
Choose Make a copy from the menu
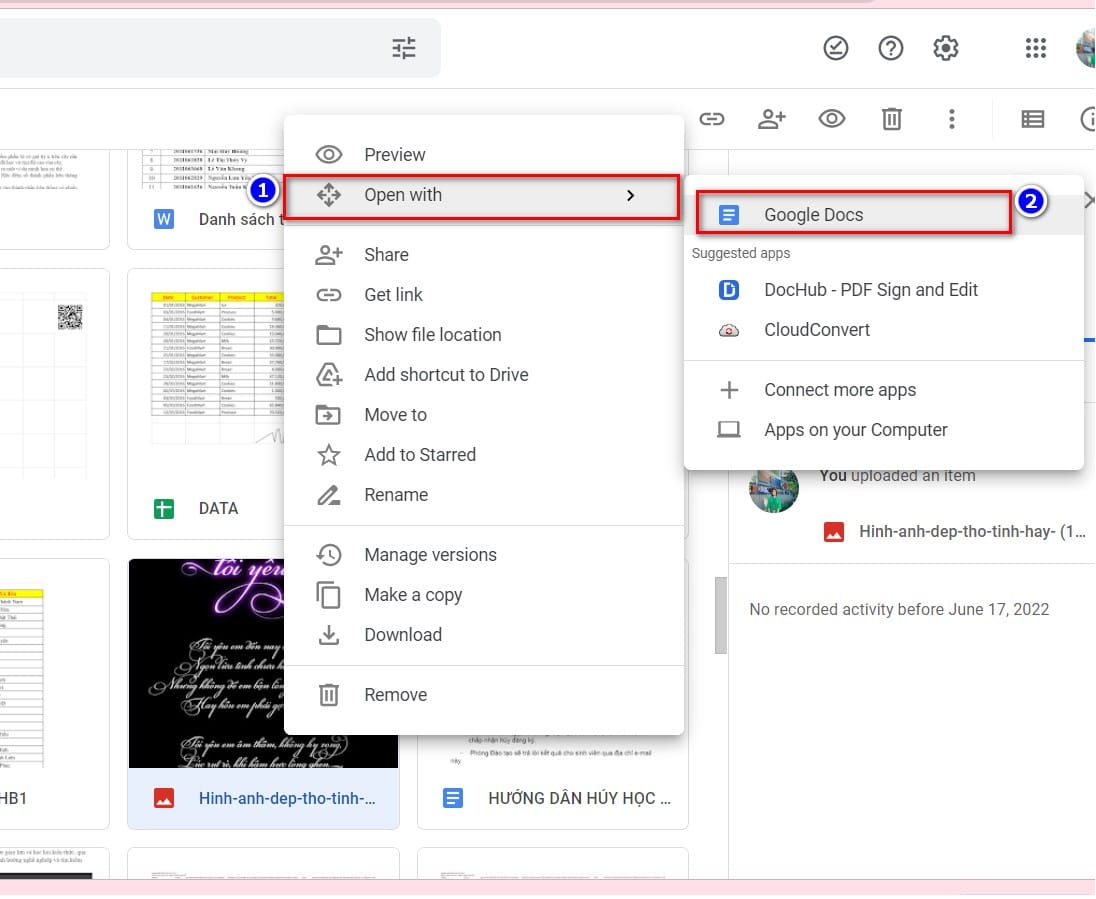(412, 594)
